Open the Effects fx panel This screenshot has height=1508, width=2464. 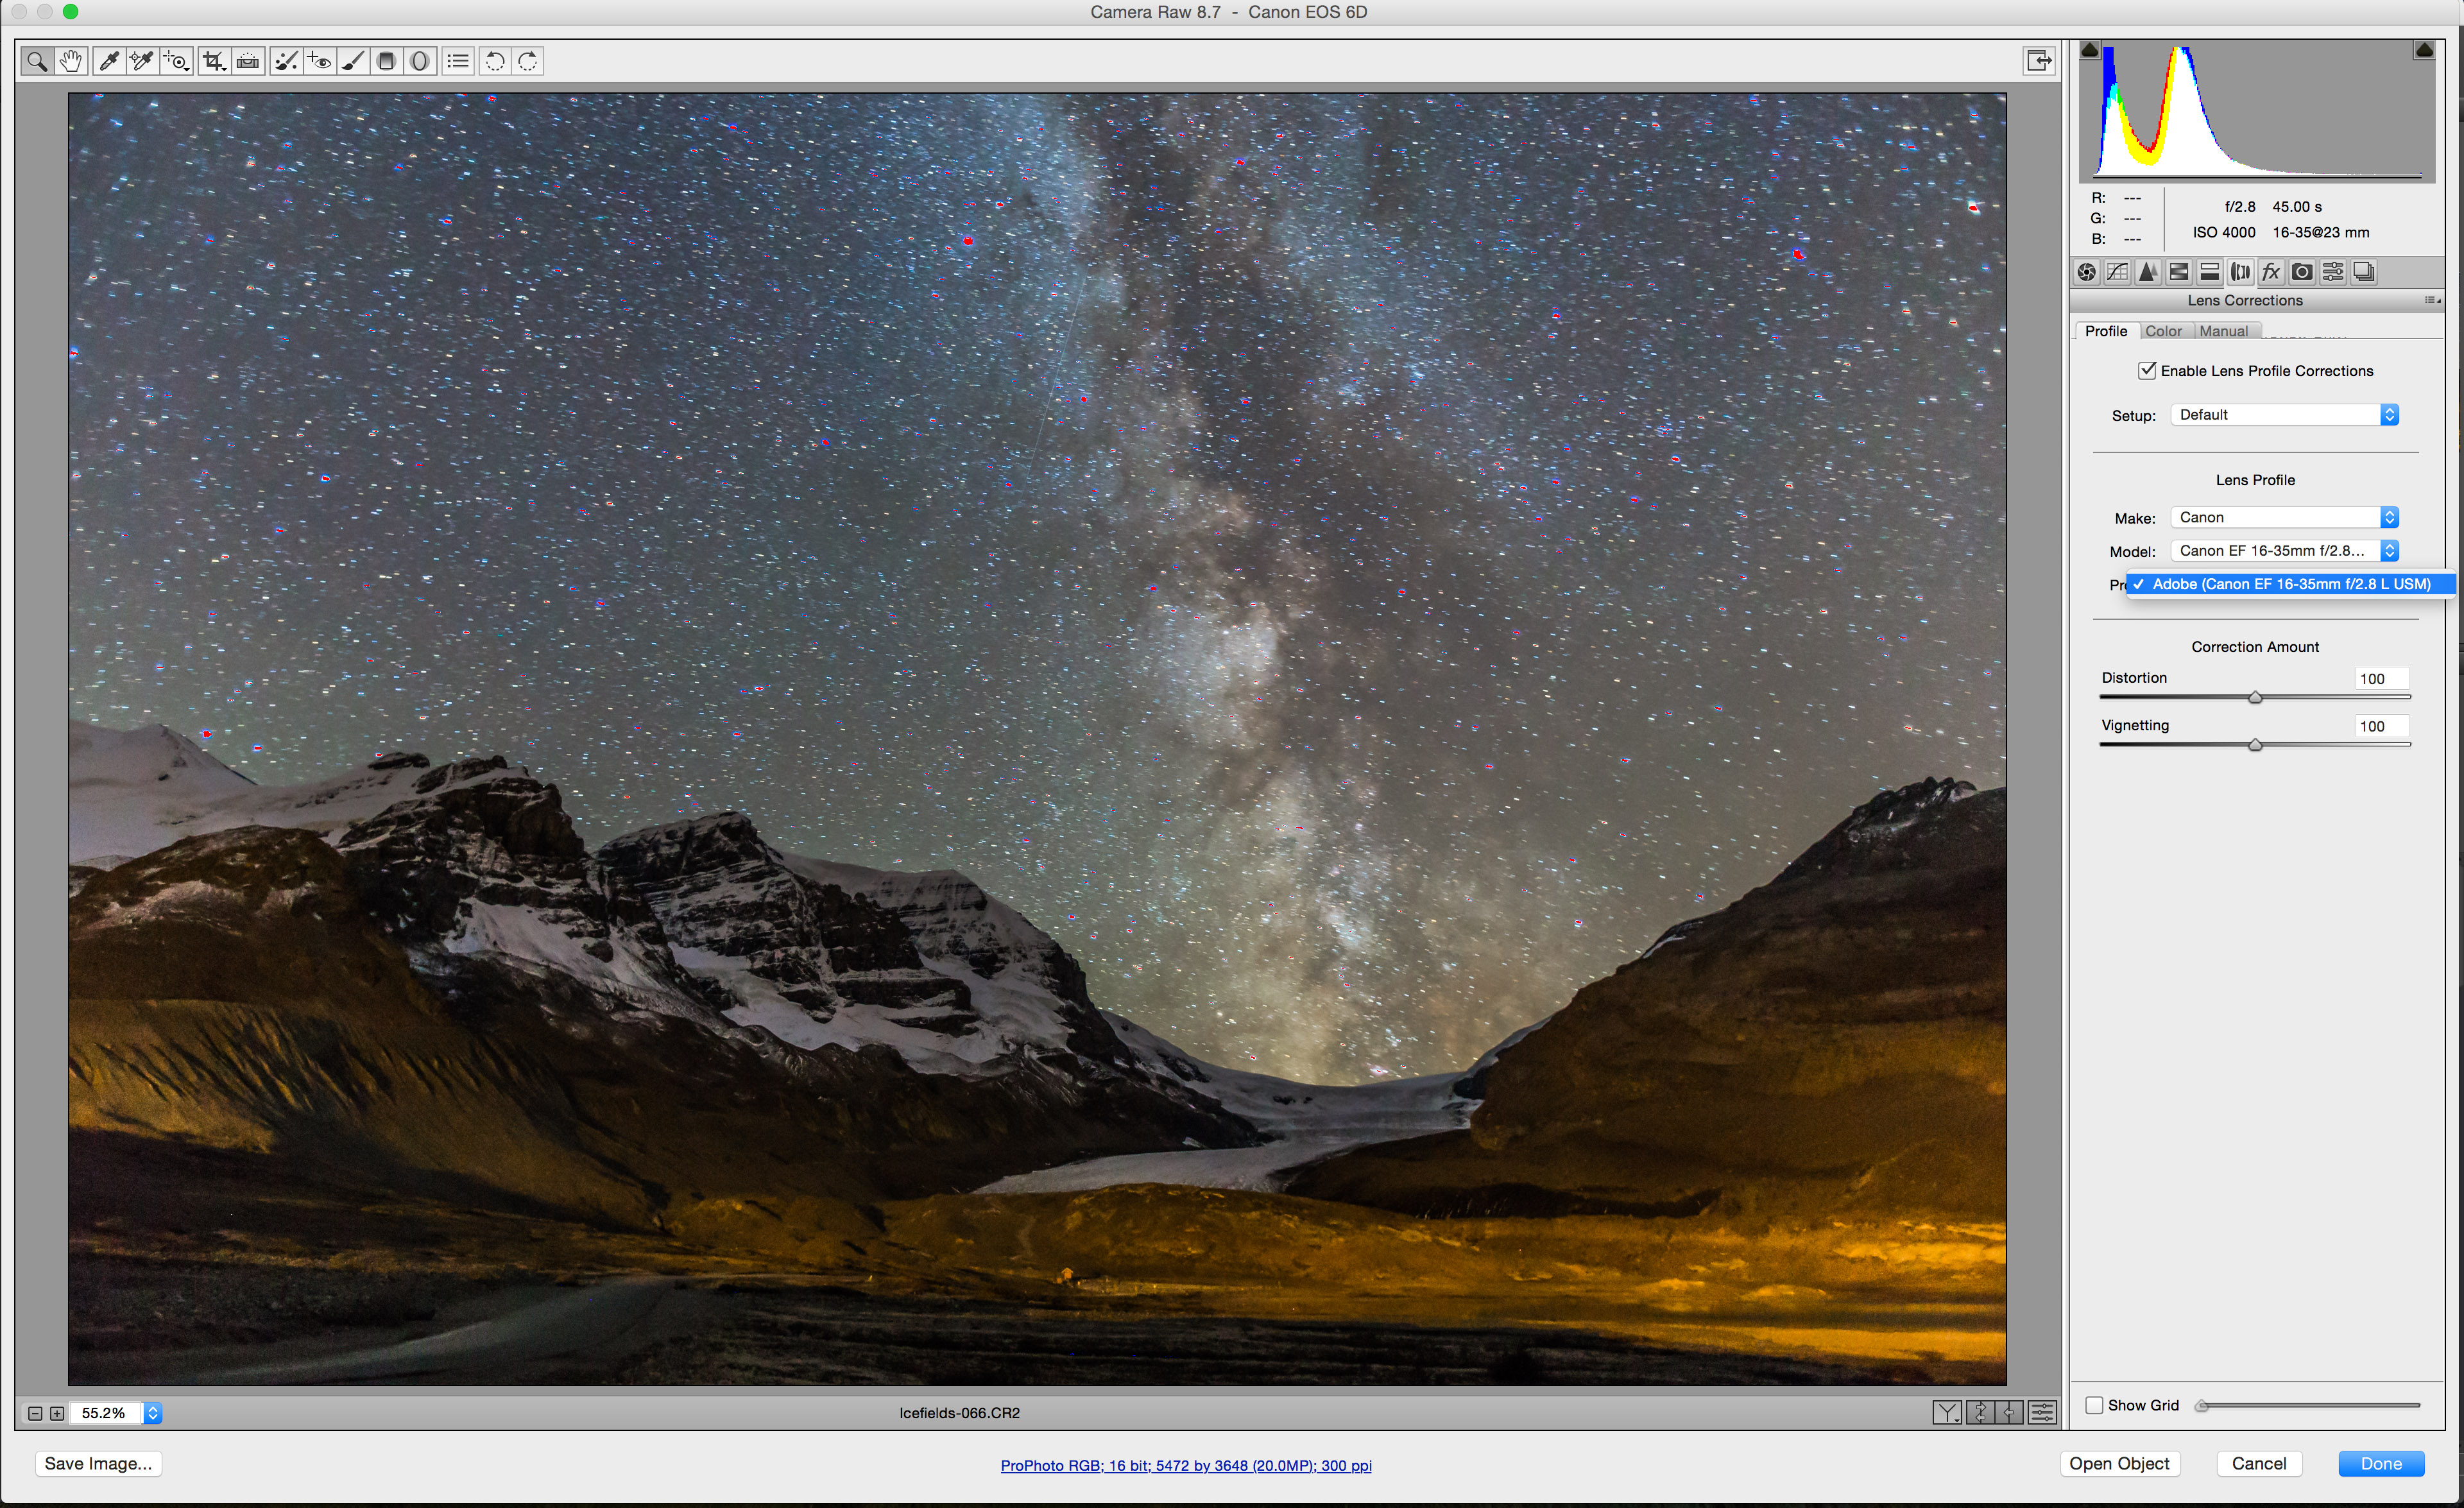coord(2271,272)
